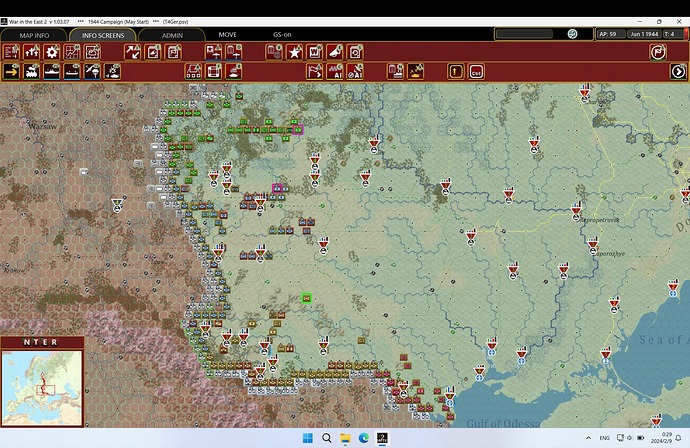
Task: Click the document factory supply icon
Action: click(x=395, y=71)
